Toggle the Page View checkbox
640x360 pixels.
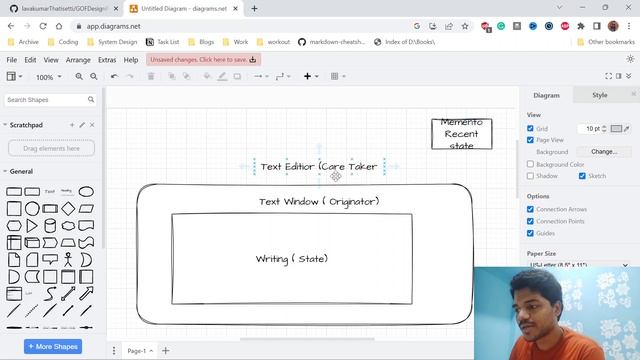click(530, 140)
